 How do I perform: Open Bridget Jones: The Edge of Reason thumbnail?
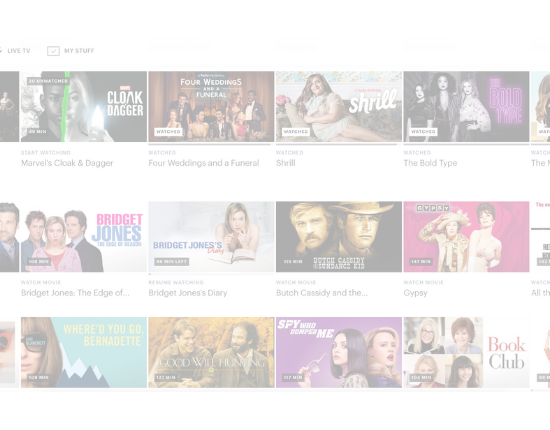point(84,237)
